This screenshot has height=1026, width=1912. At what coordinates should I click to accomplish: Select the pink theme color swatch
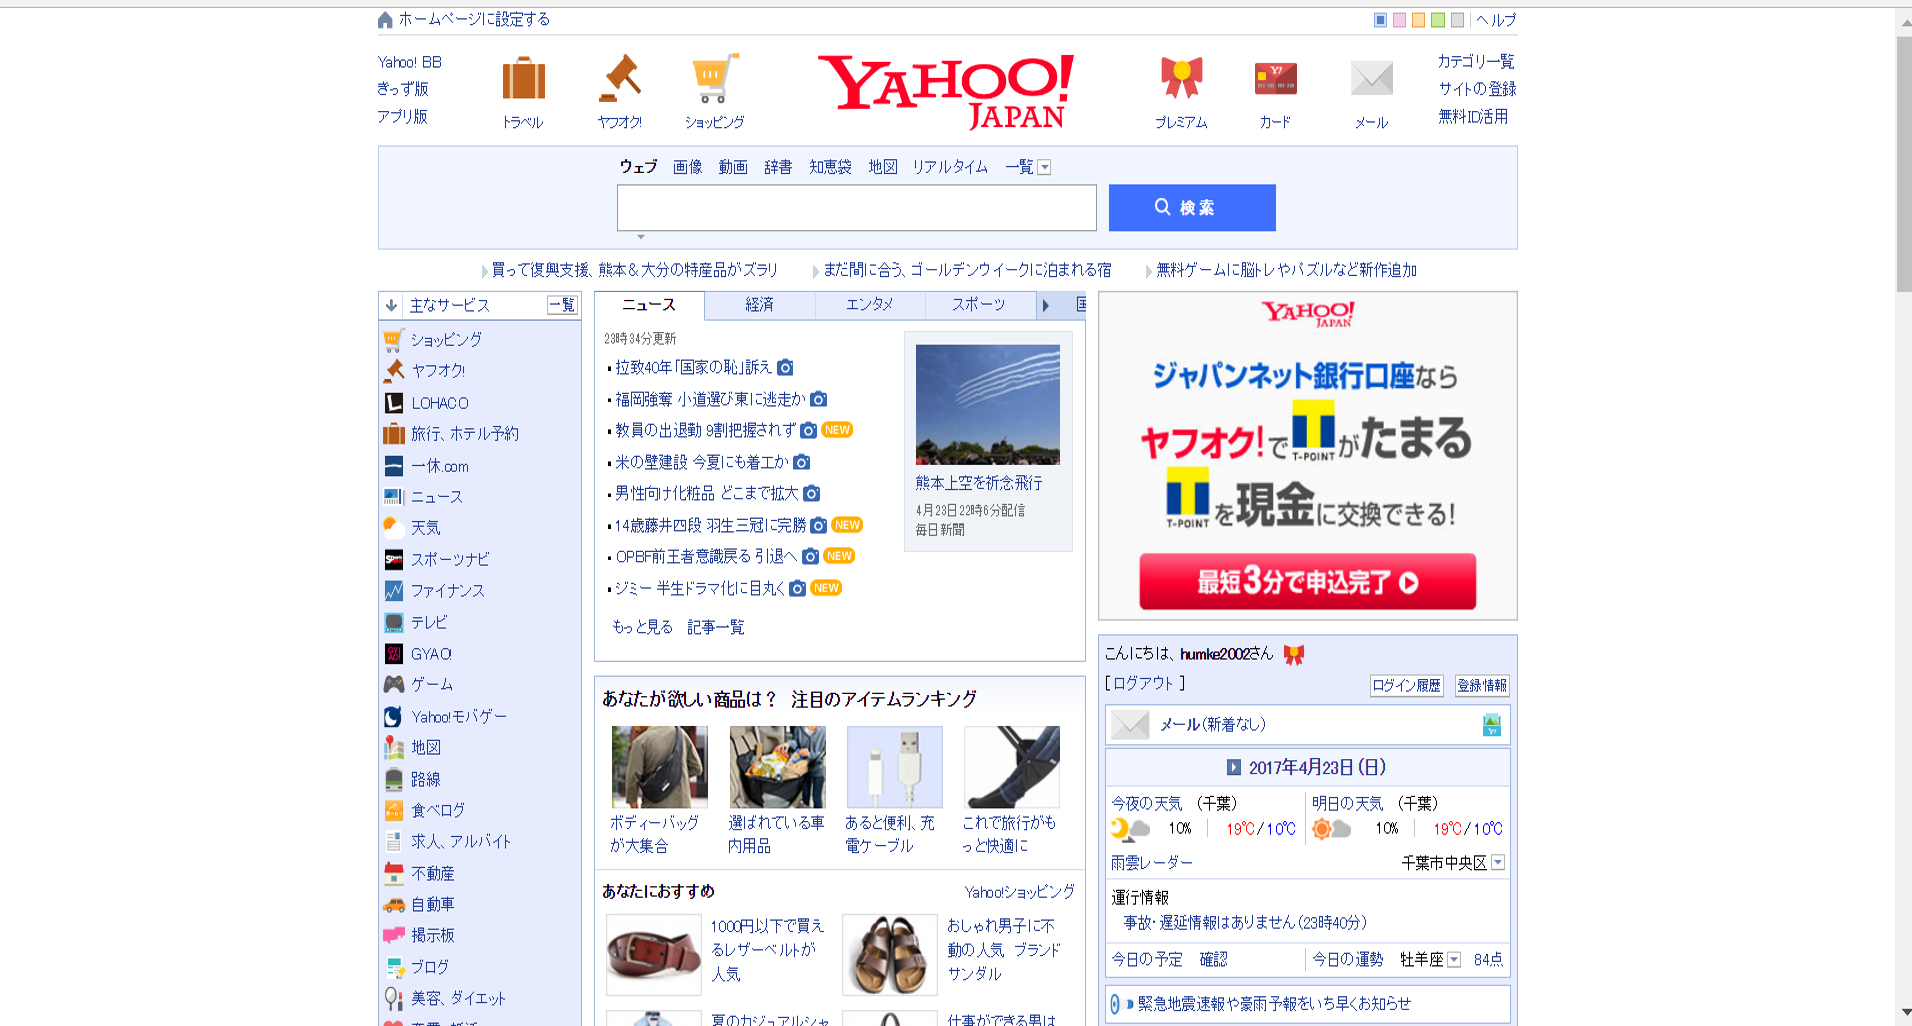[1399, 20]
